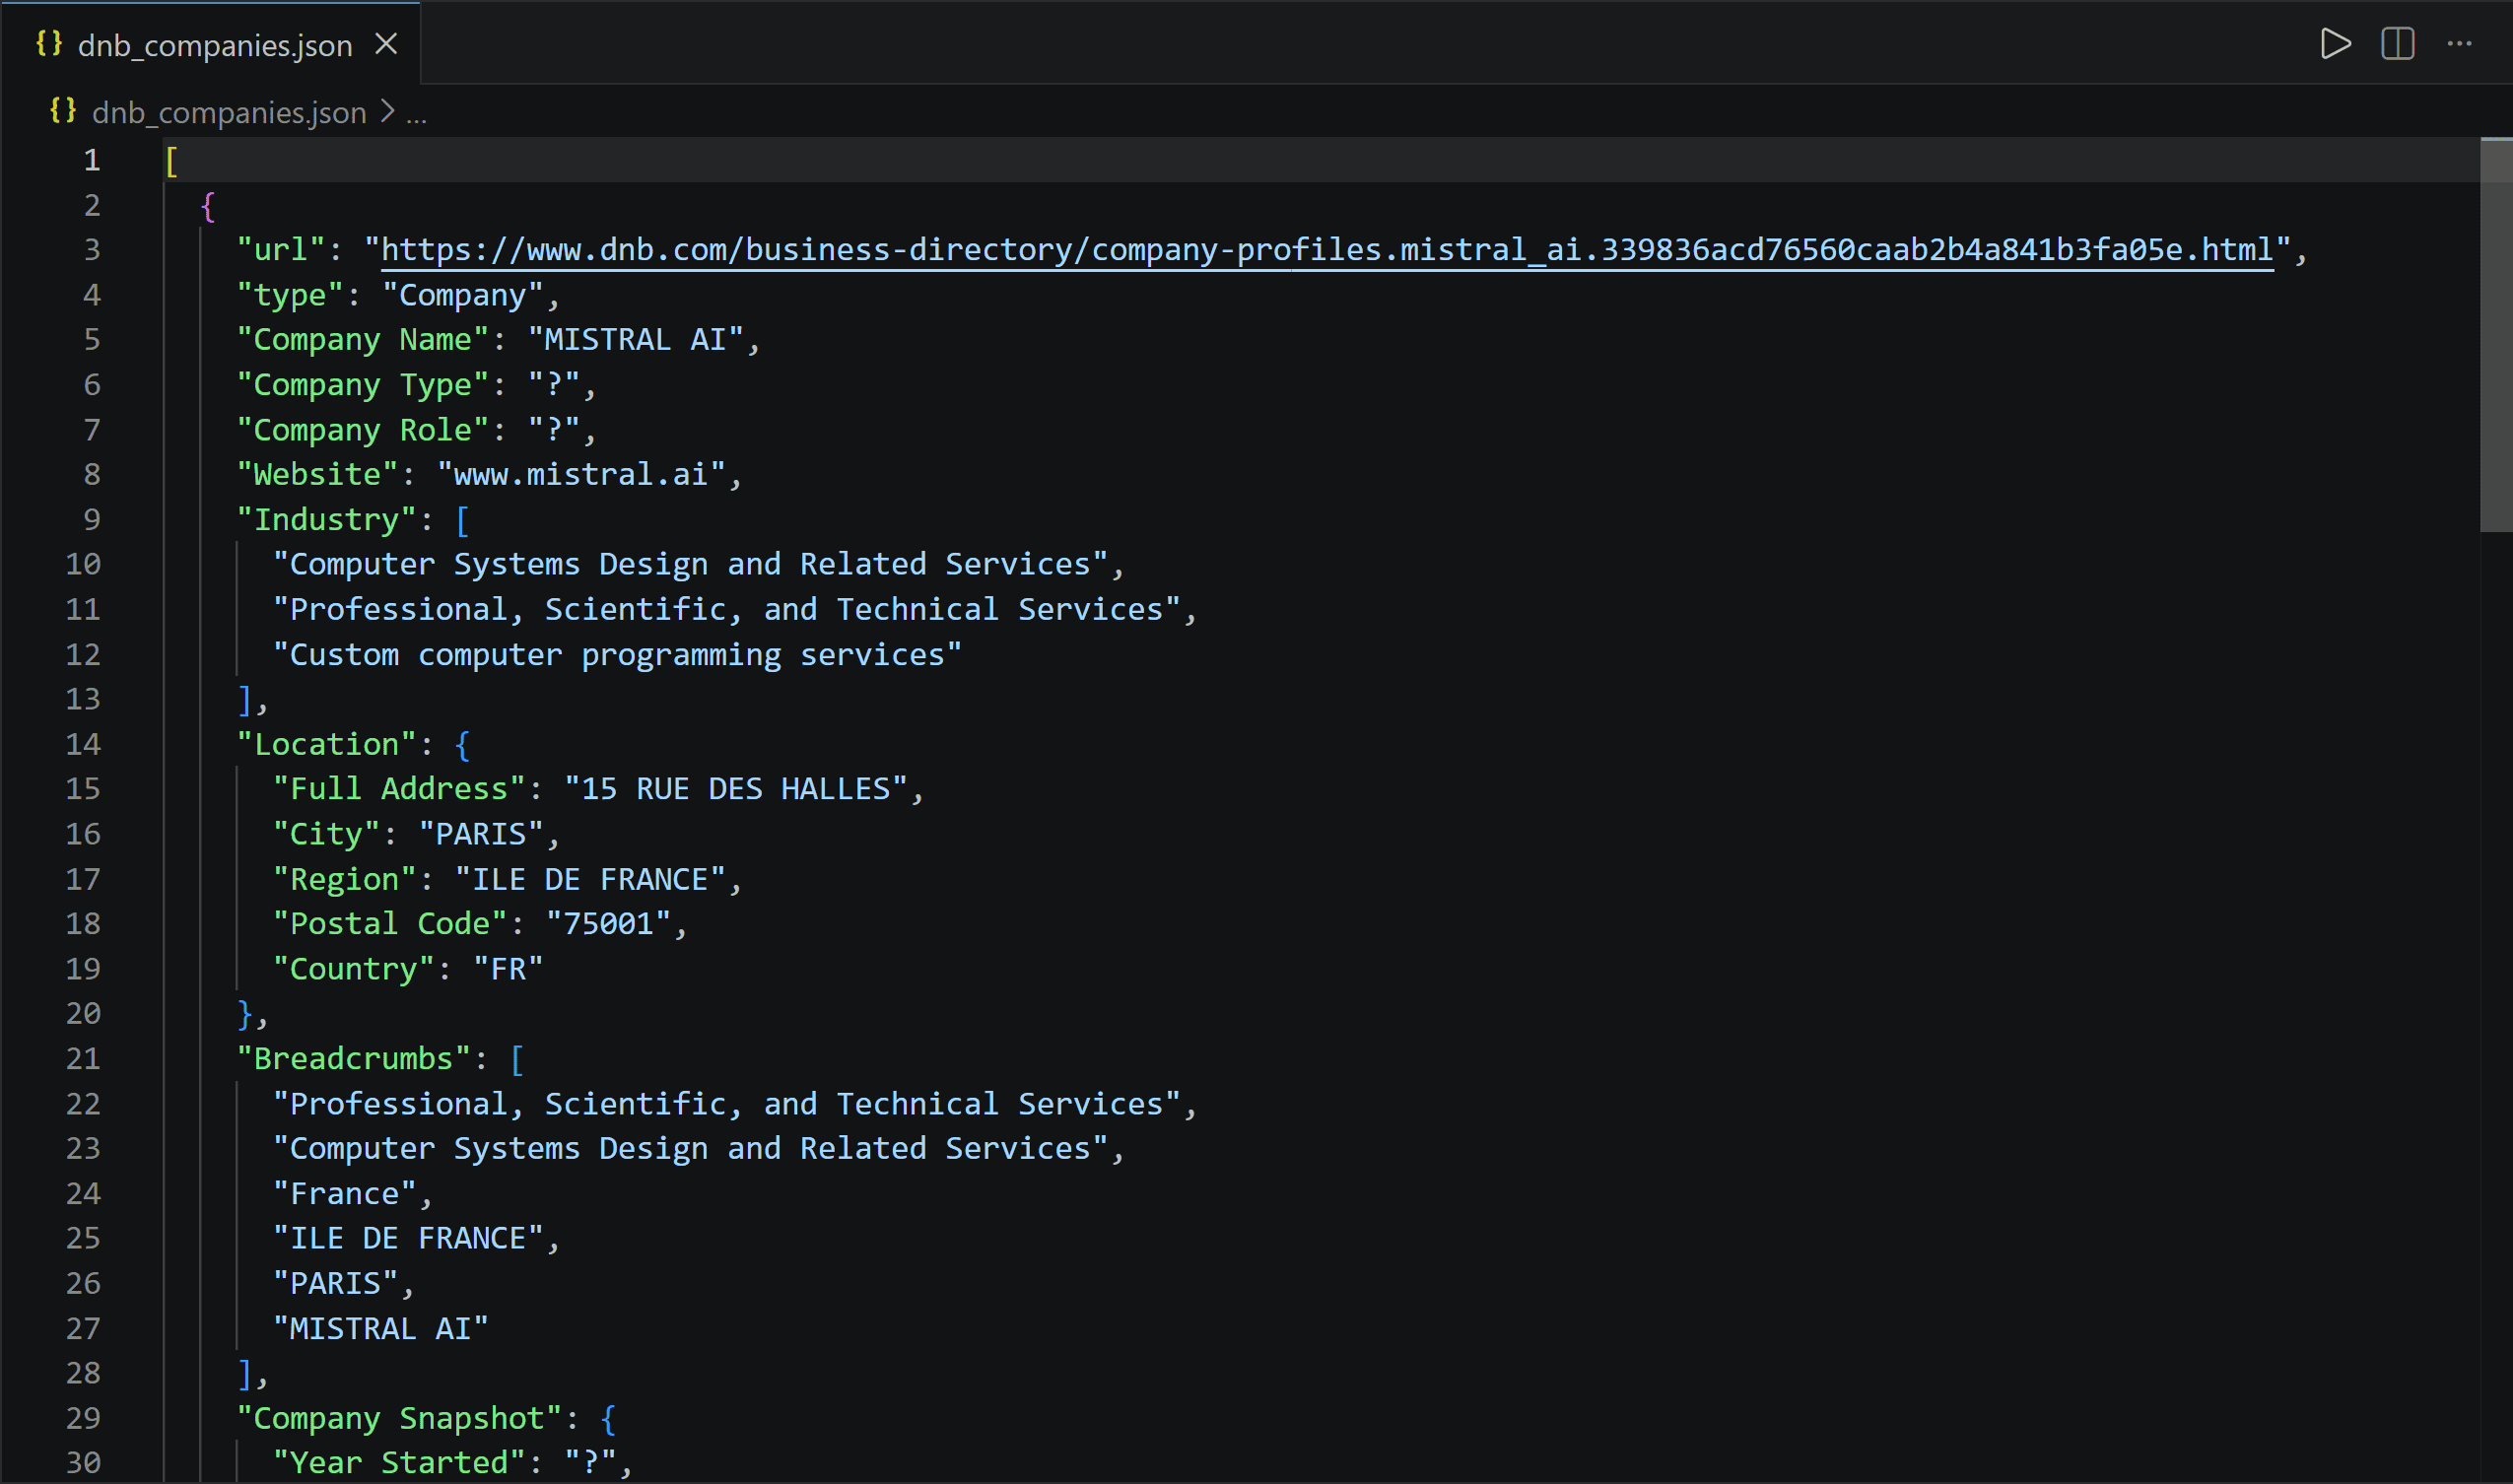This screenshot has height=1484, width=2513.
Task: Click the "MISTRAL AI" Company Name value
Action: (x=635, y=340)
